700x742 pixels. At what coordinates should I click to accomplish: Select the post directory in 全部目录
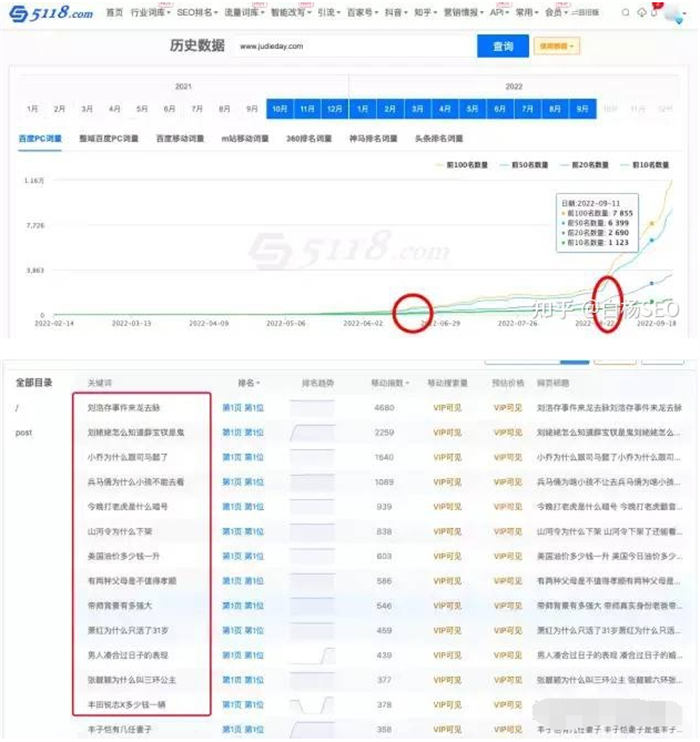pyautogui.click(x=24, y=433)
